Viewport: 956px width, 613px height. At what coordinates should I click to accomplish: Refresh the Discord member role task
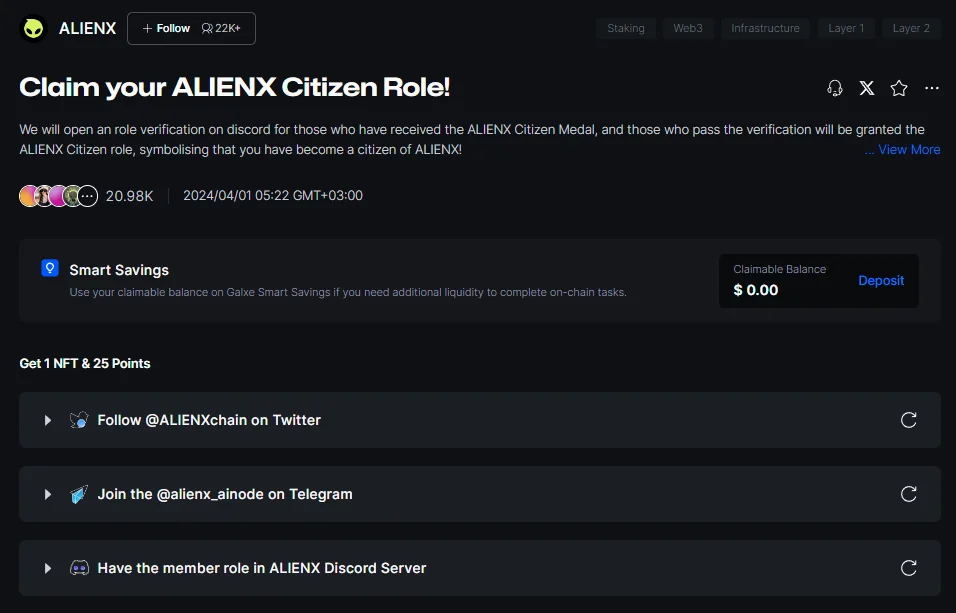tap(908, 568)
